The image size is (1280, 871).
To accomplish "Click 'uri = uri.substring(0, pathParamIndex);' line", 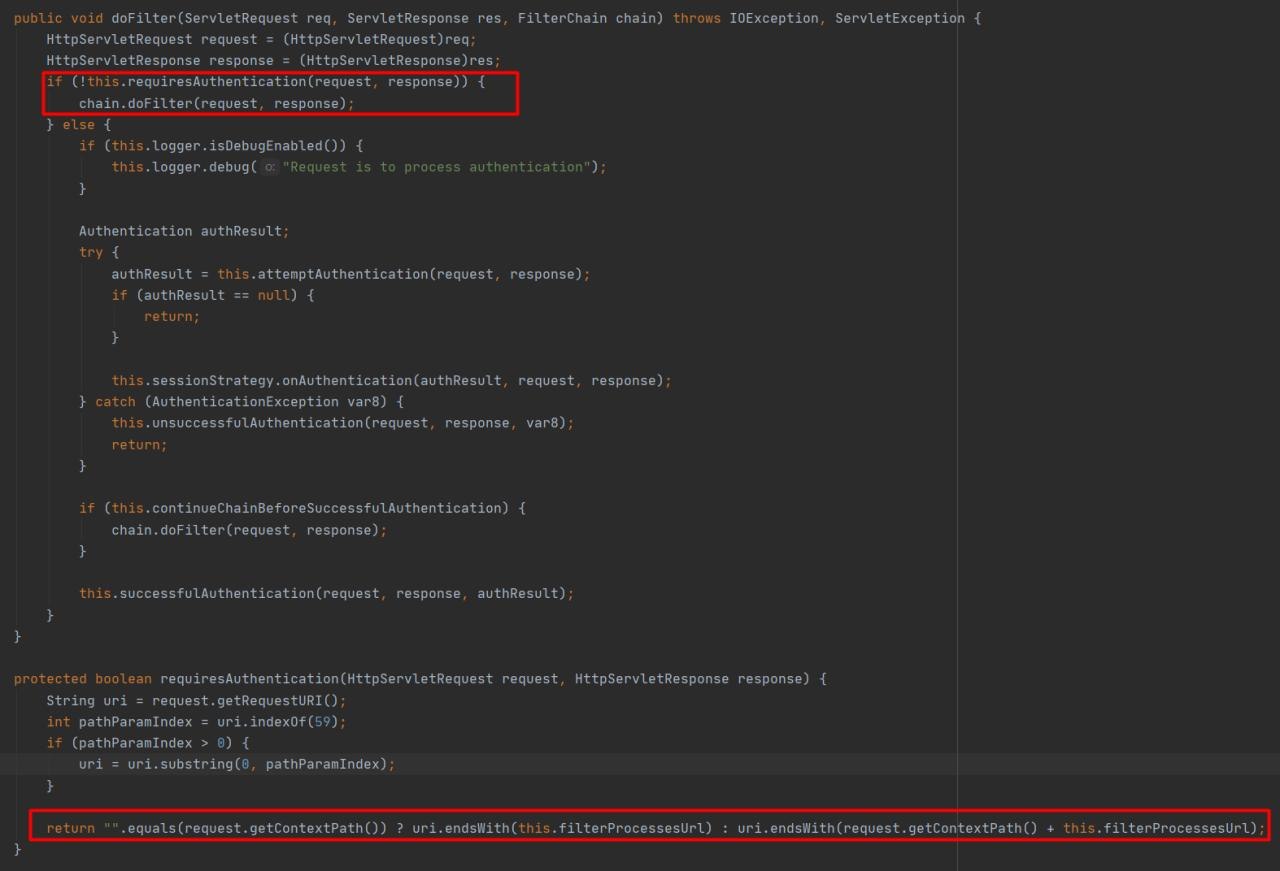I will 237,764.
